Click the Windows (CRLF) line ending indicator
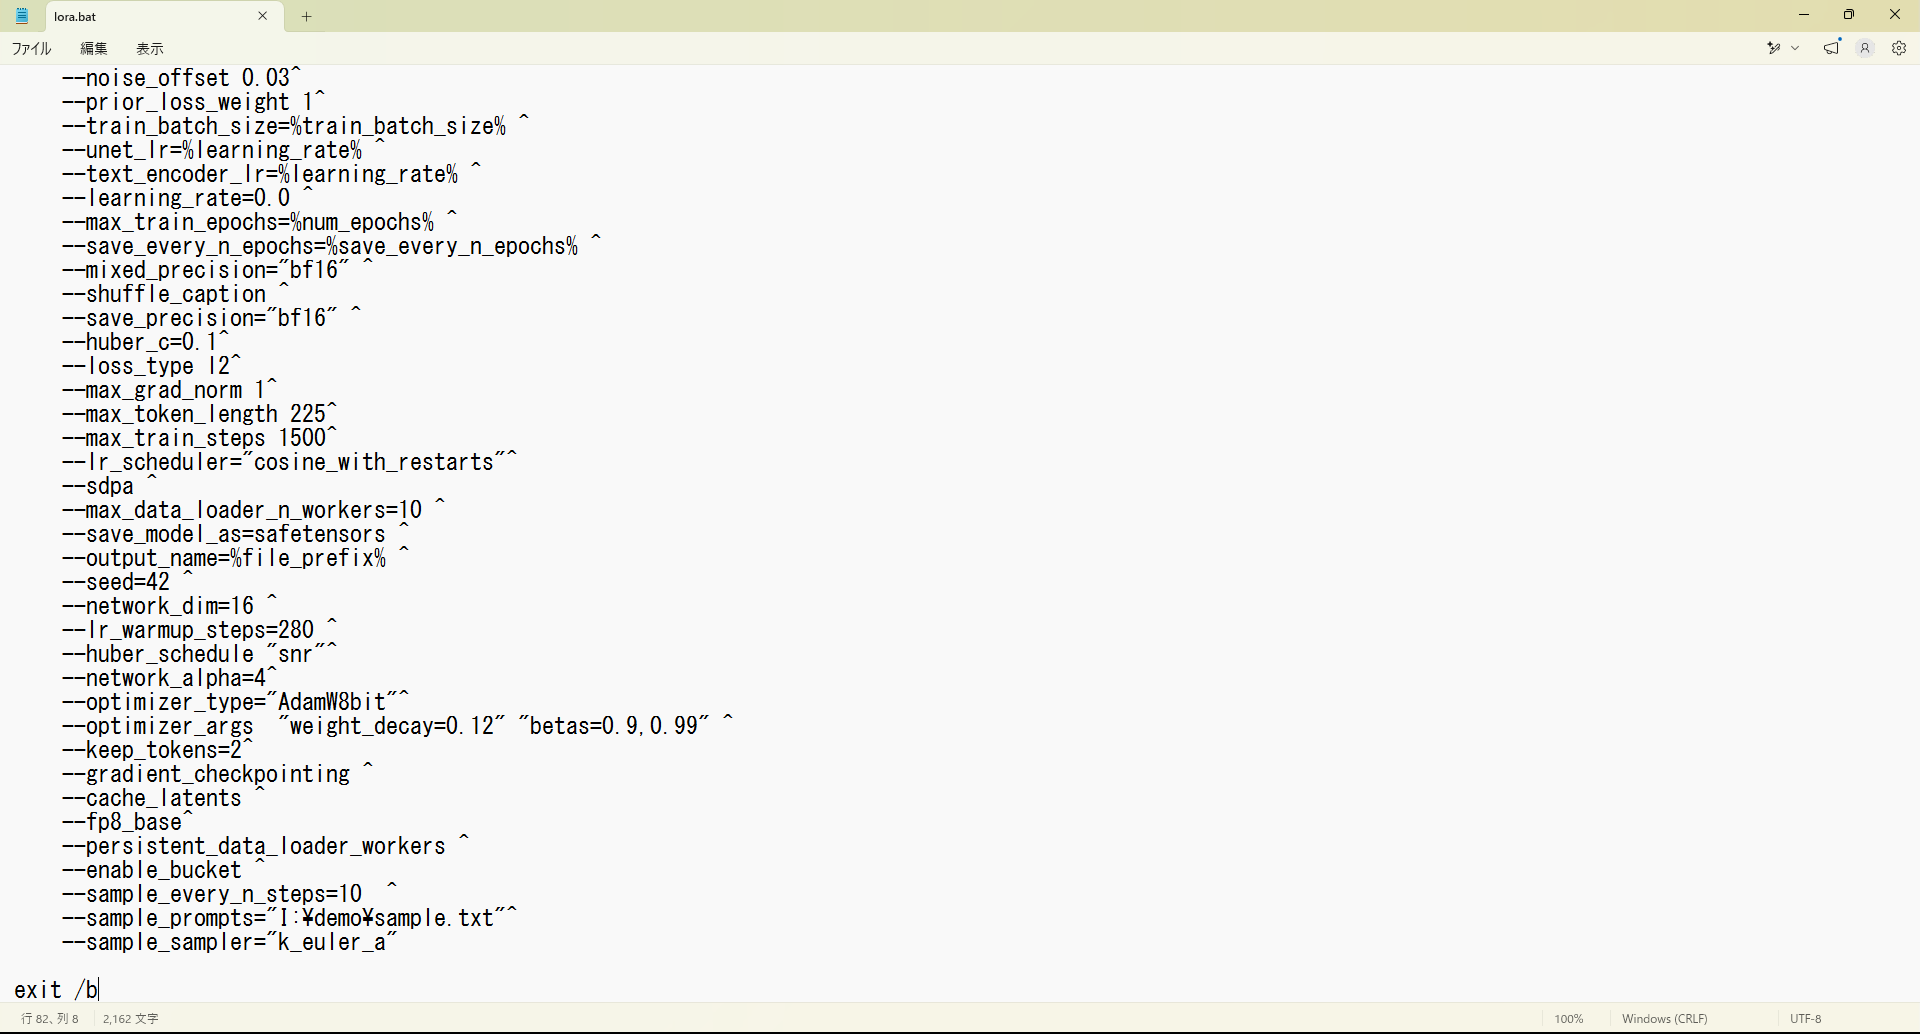This screenshot has height=1034, width=1920. coord(1665,1019)
